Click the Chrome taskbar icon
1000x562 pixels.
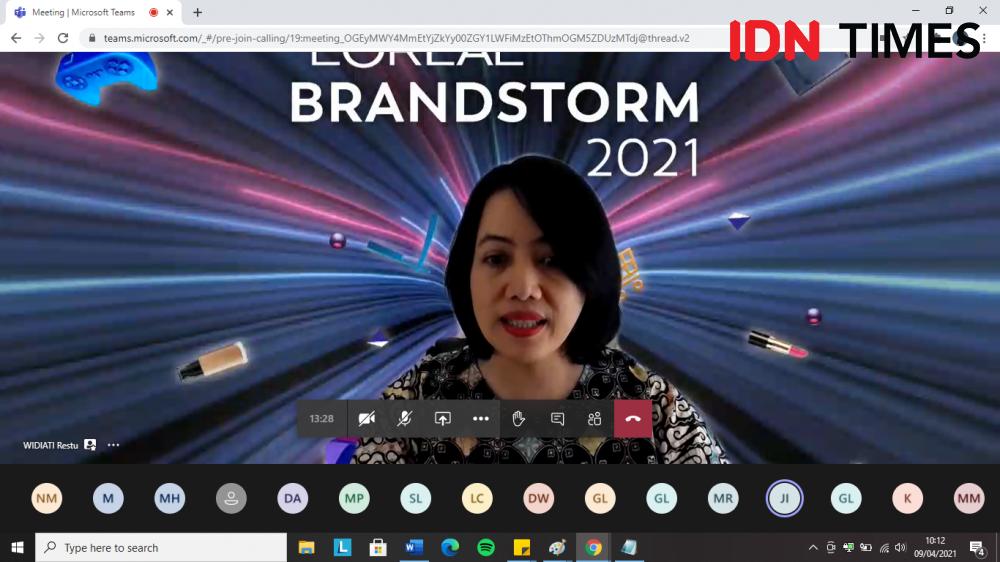(593, 547)
